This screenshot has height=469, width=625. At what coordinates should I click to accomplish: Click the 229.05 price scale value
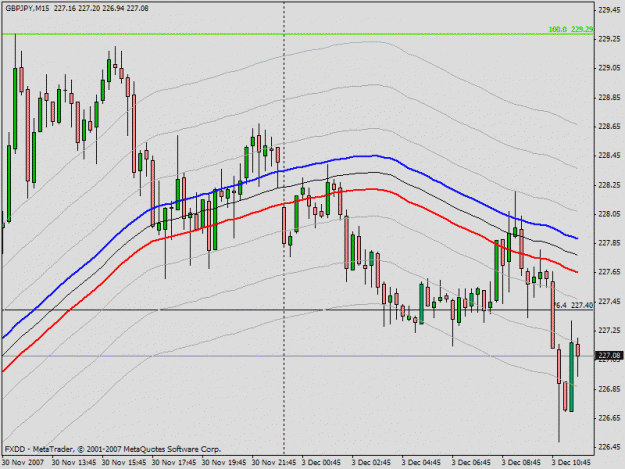point(609,68)
